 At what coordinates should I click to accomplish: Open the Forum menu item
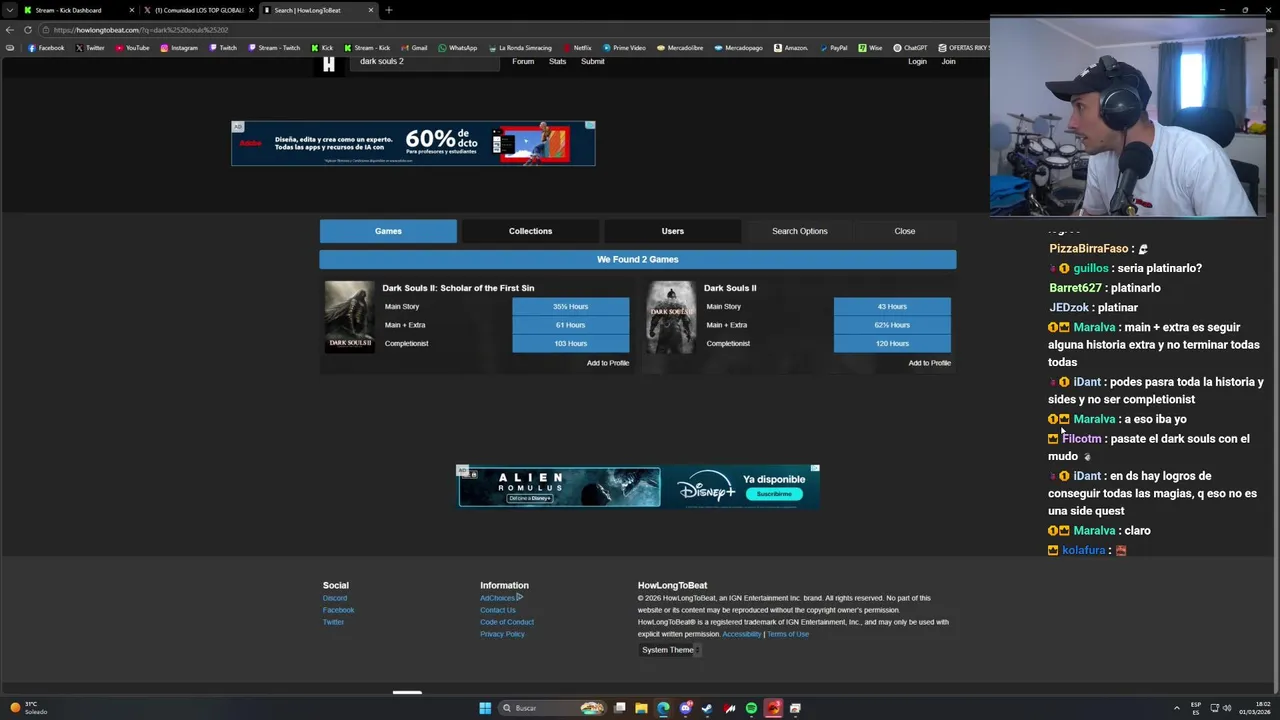[x=523, y=62]
